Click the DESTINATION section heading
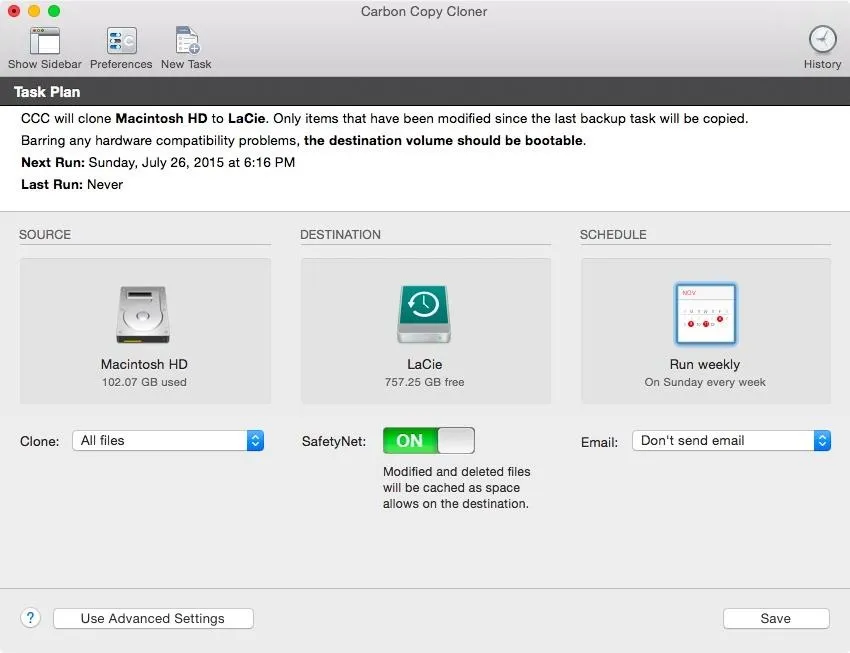This screenshot has width=850, height=653. [x=340, y=235]
